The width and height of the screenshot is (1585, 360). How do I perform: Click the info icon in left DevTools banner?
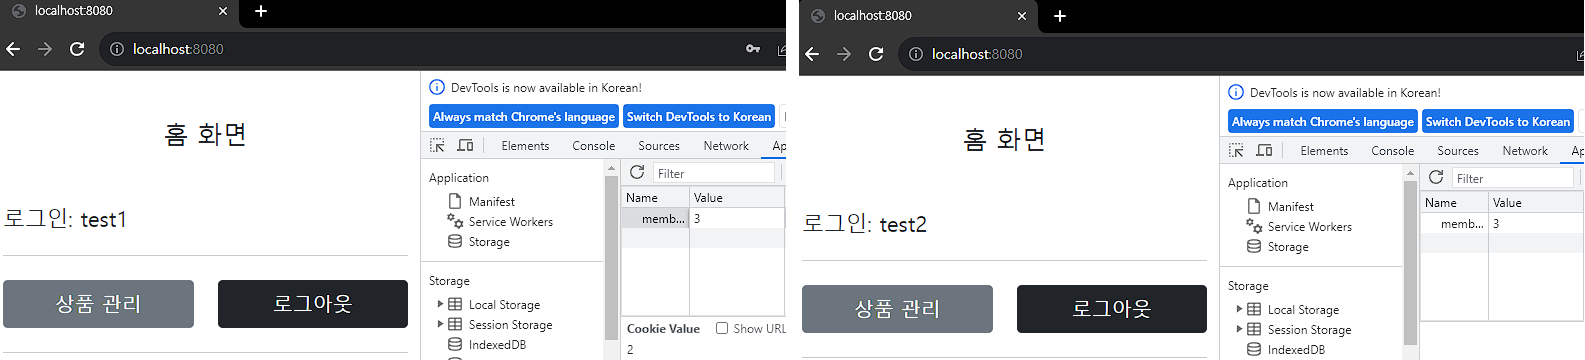pyautogui.click(x=437, y=88)
